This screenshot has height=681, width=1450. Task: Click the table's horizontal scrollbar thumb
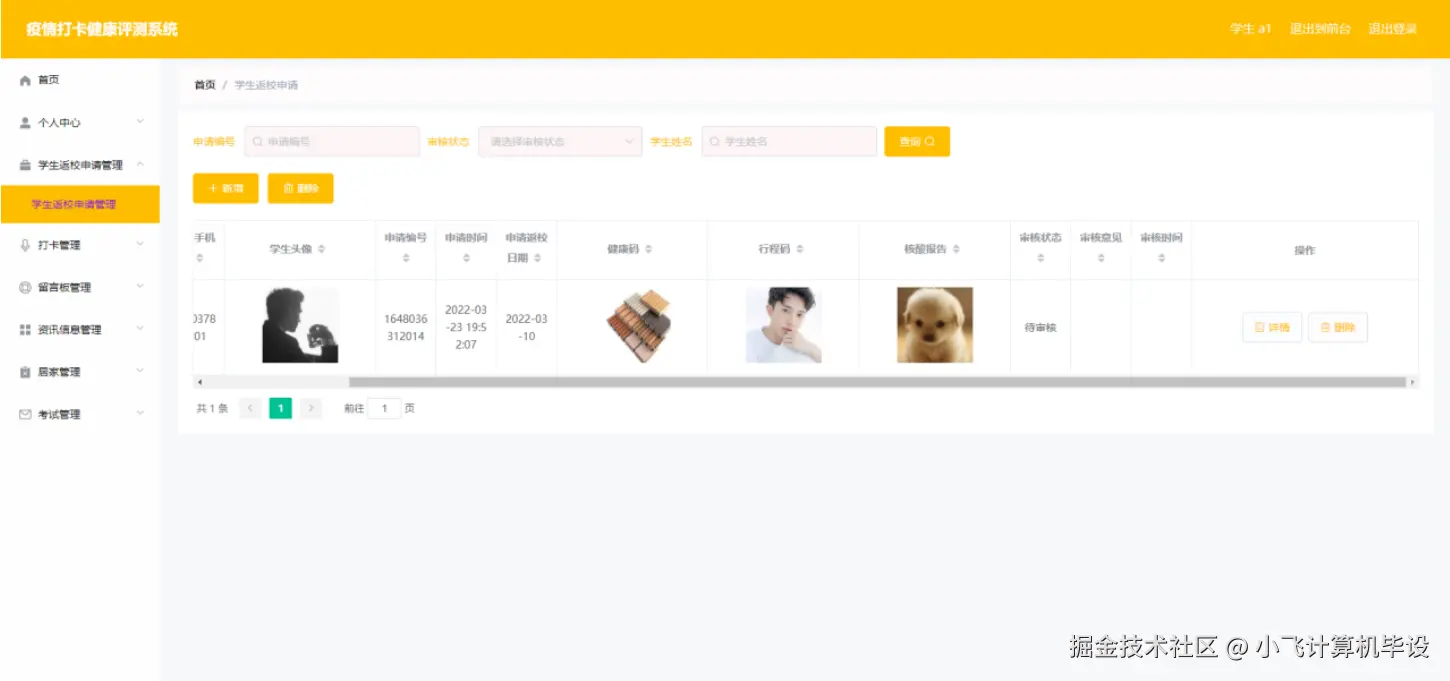point(877,382)
